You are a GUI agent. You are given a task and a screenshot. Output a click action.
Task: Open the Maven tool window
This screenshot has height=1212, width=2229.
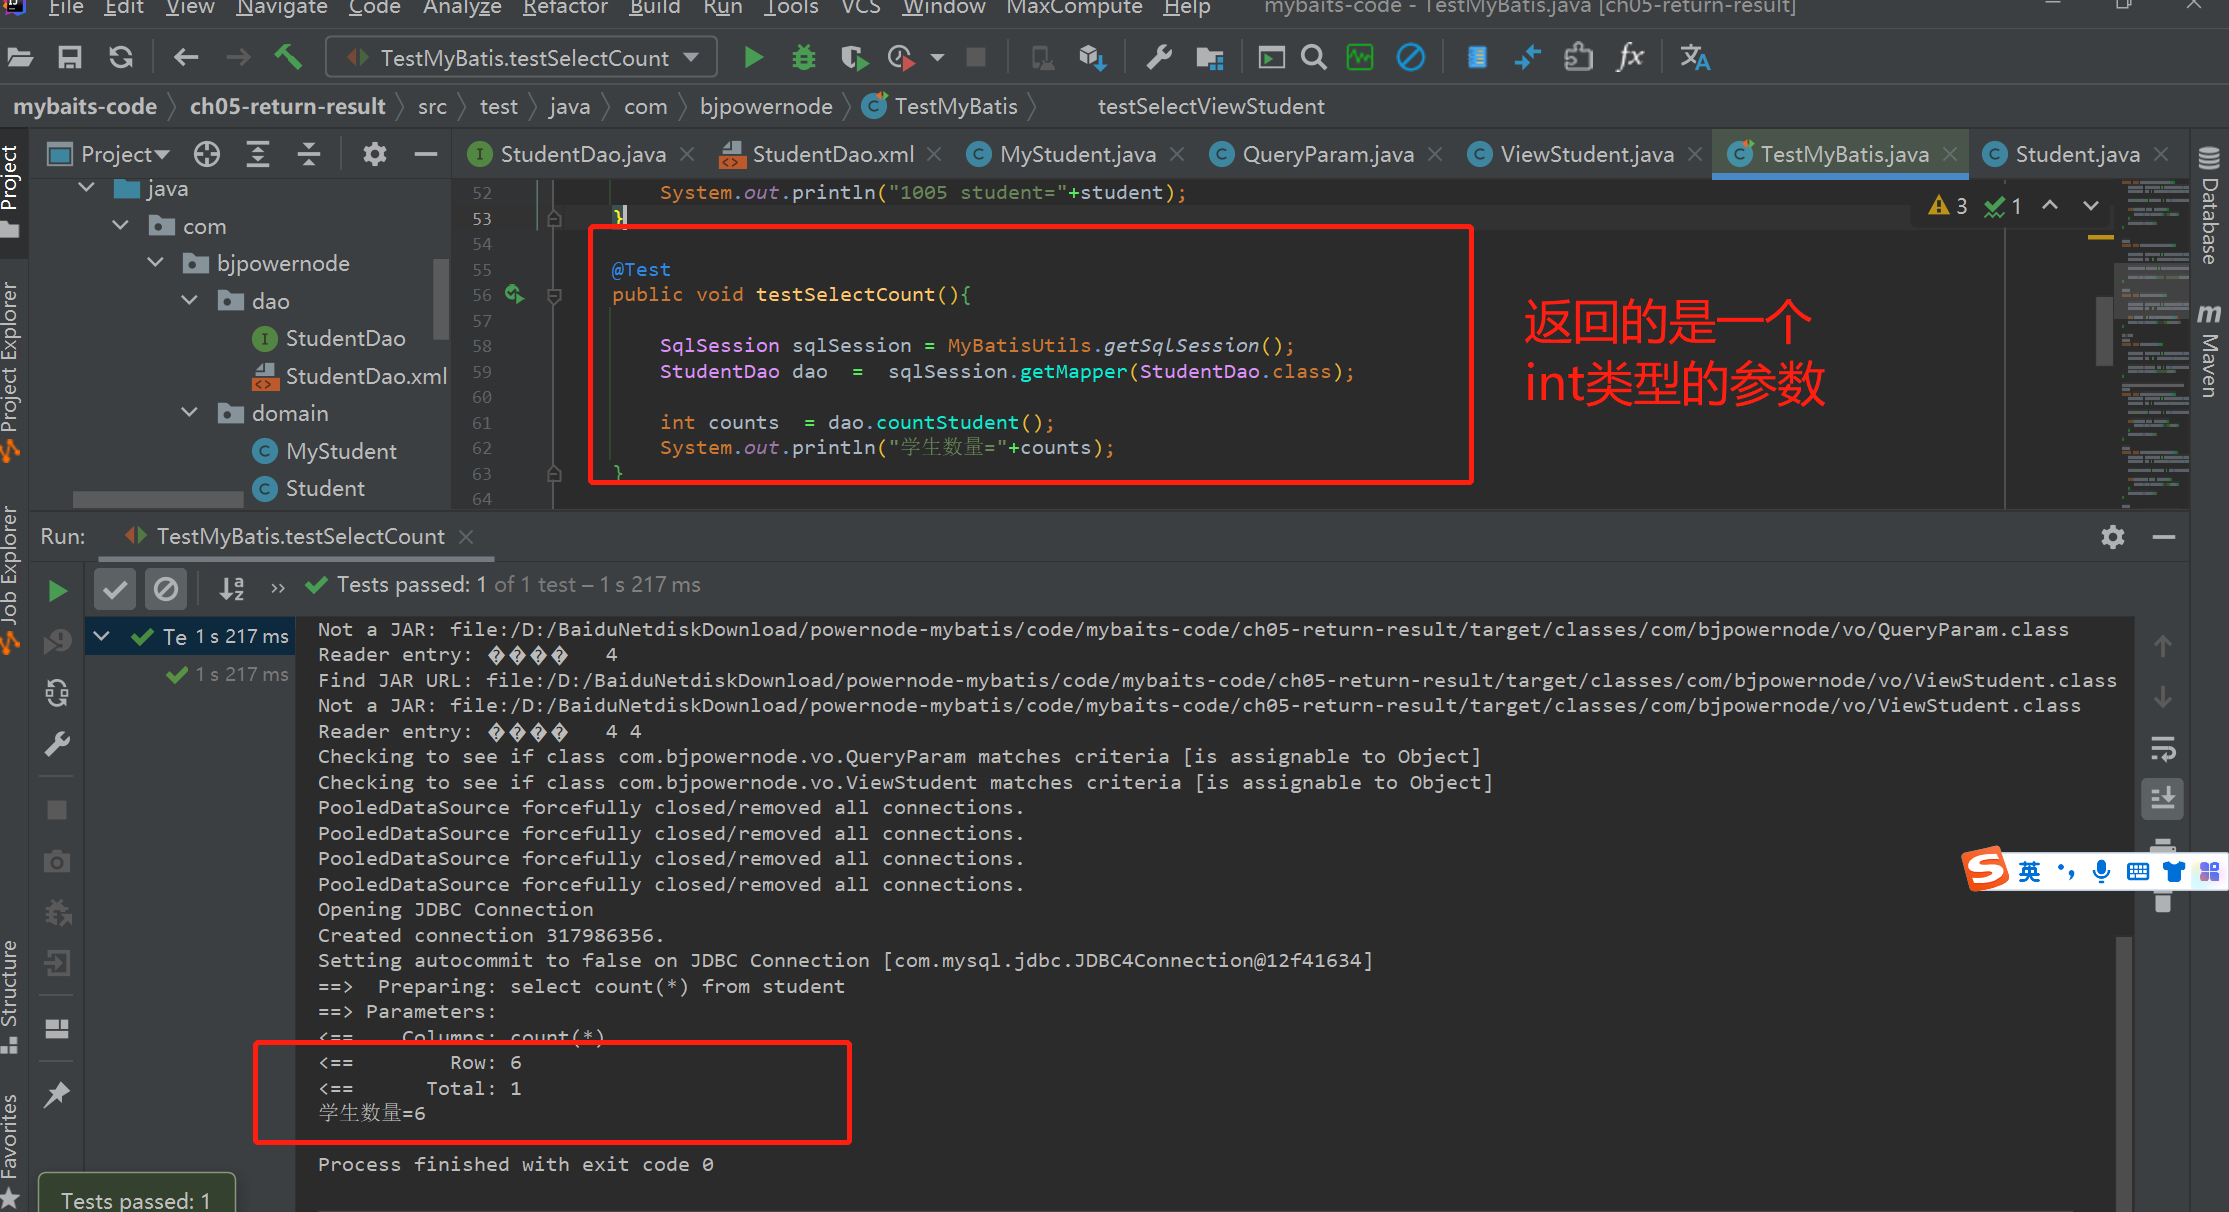pos(2209,350)
